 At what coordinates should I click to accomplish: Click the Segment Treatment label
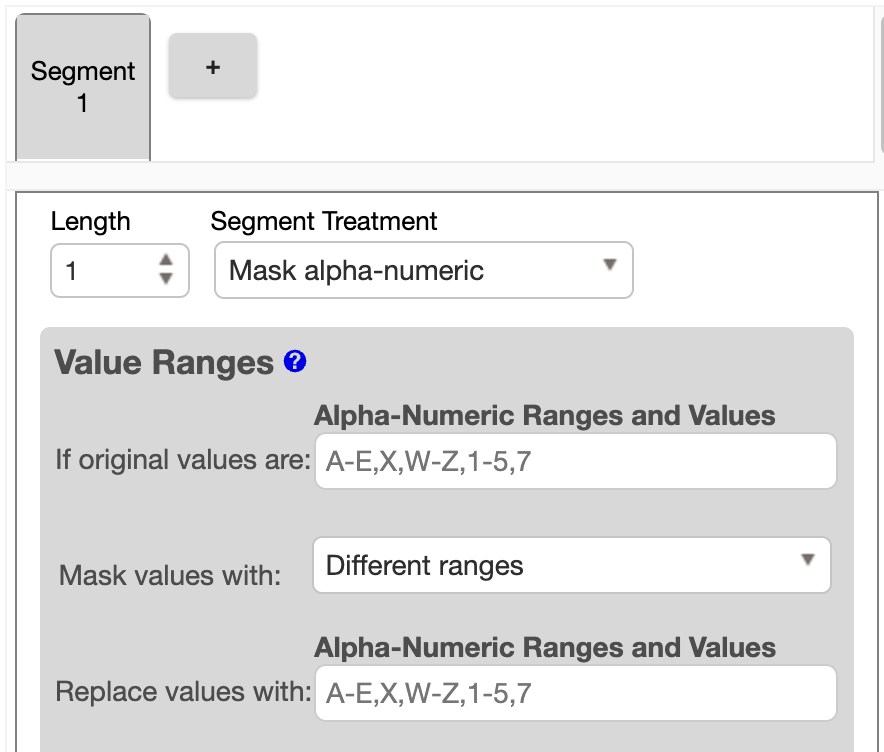pyautogui.click(x=324, y=221)
